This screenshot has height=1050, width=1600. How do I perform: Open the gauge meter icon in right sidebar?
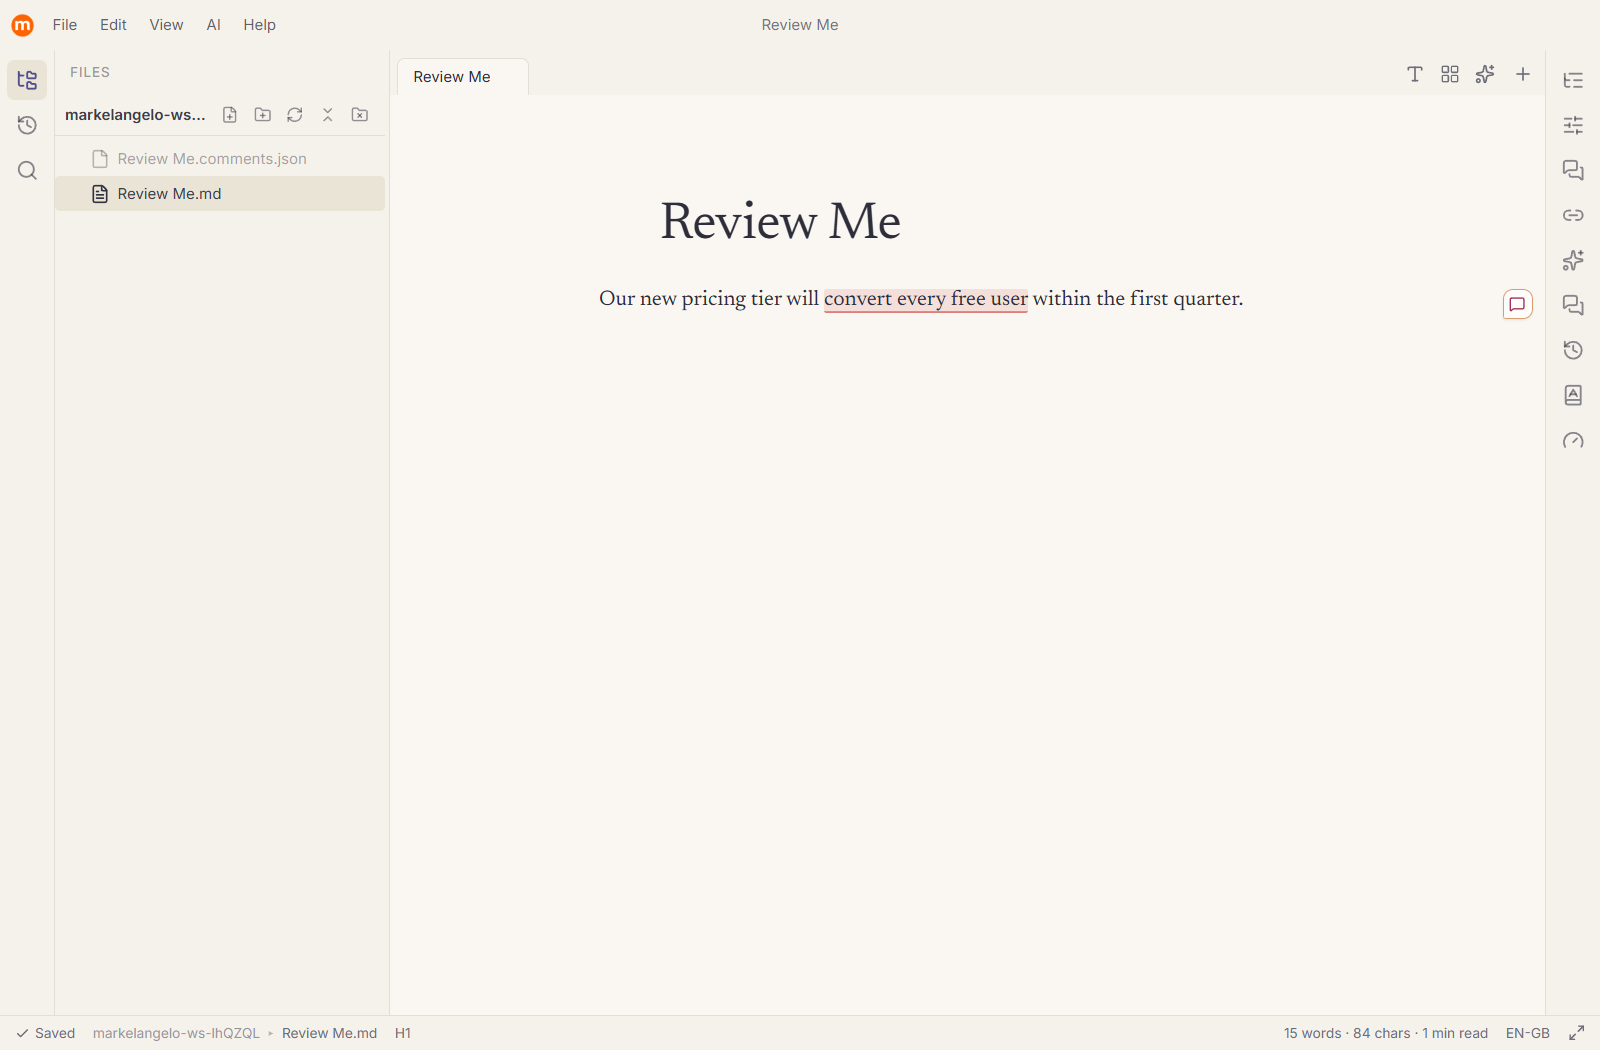click(1573, 440)
